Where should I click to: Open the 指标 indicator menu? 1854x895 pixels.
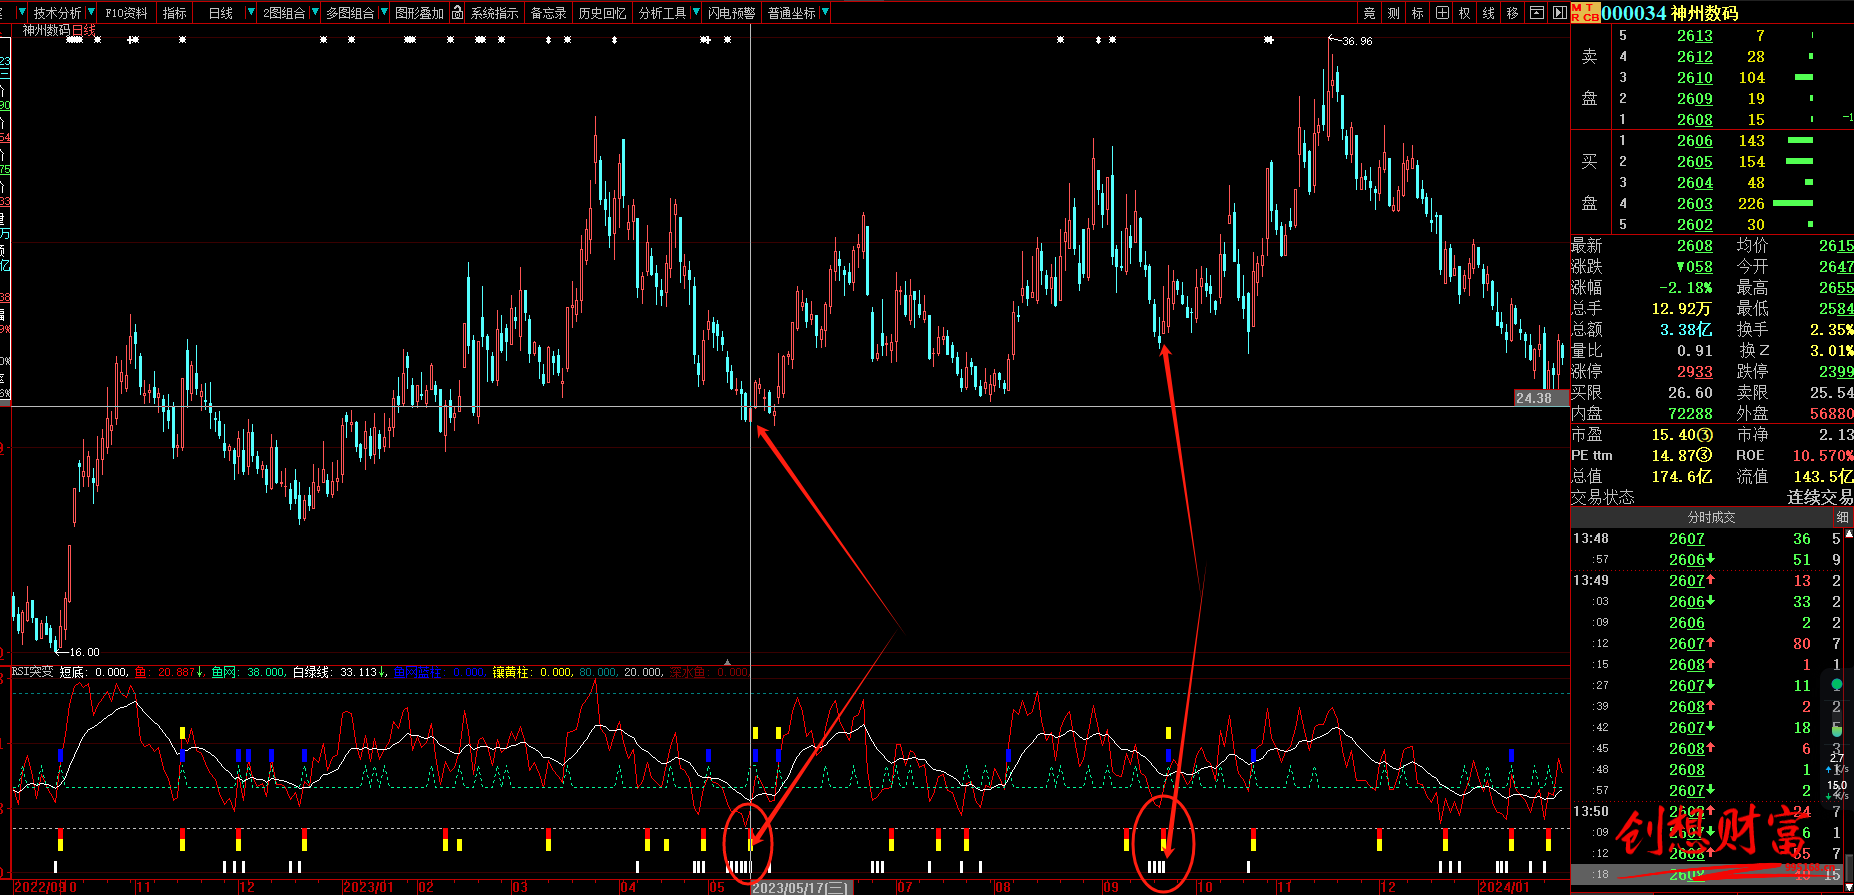point(175,13)
